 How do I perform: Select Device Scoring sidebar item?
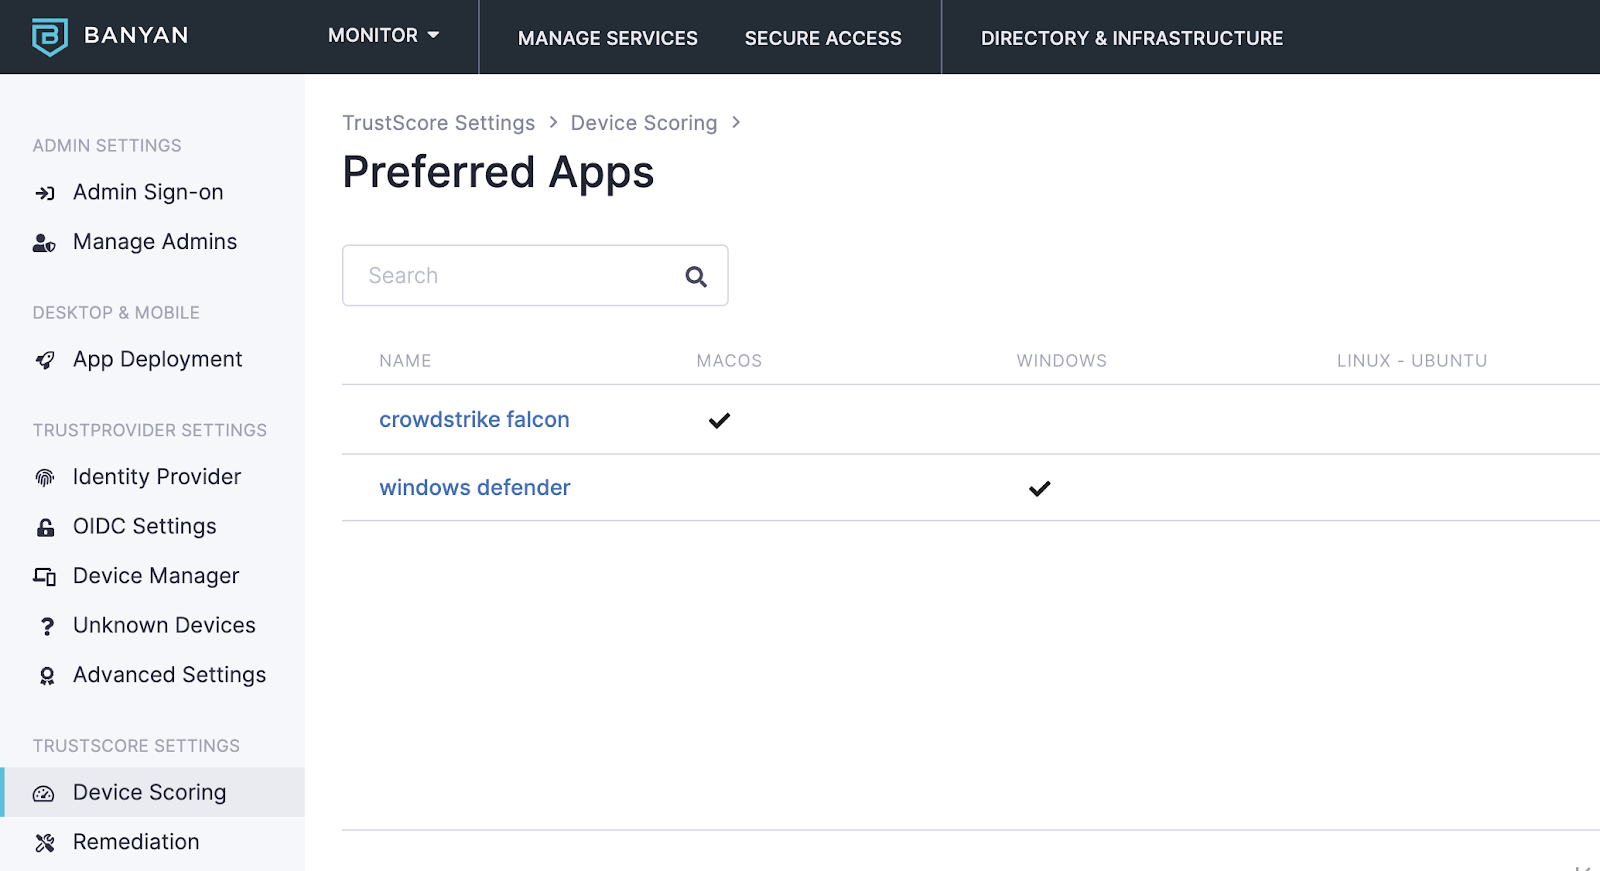pos(150,793)
